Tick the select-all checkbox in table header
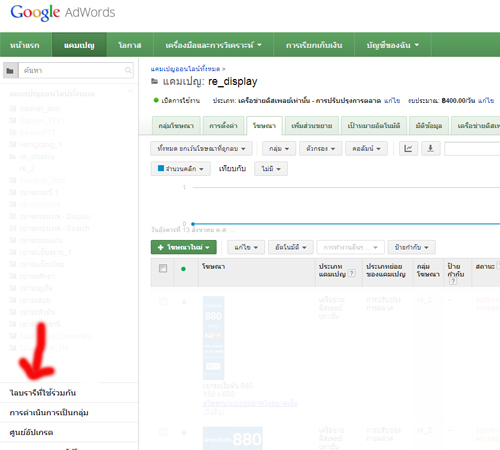Image resolution: width=500 pixels, height=450 pixels. (163, 268)
